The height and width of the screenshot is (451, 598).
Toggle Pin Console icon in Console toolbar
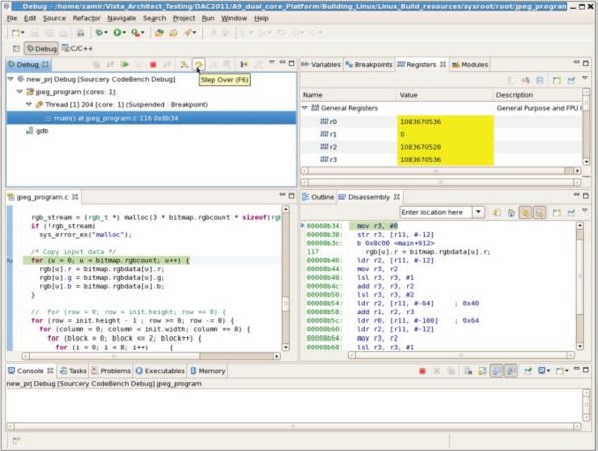tap(528, 371)
